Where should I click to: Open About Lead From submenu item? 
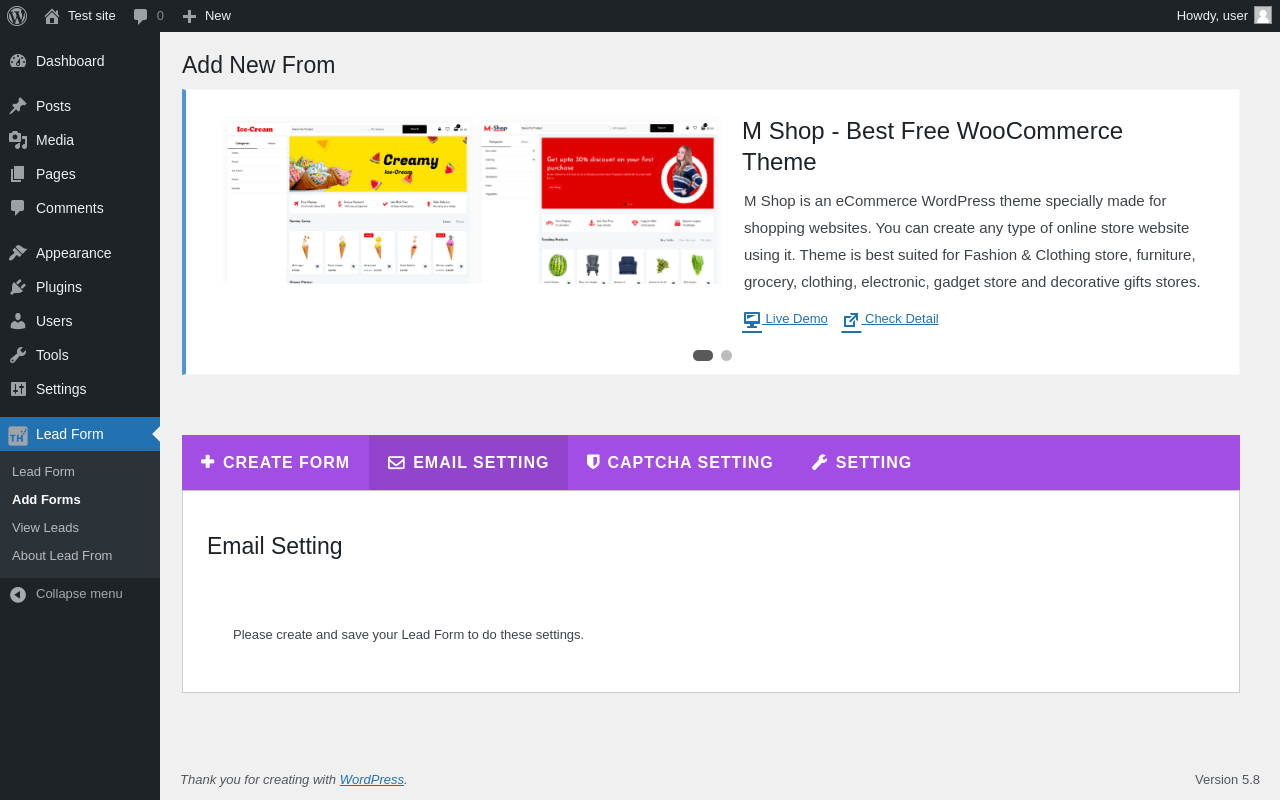click(x=62, y=555)
